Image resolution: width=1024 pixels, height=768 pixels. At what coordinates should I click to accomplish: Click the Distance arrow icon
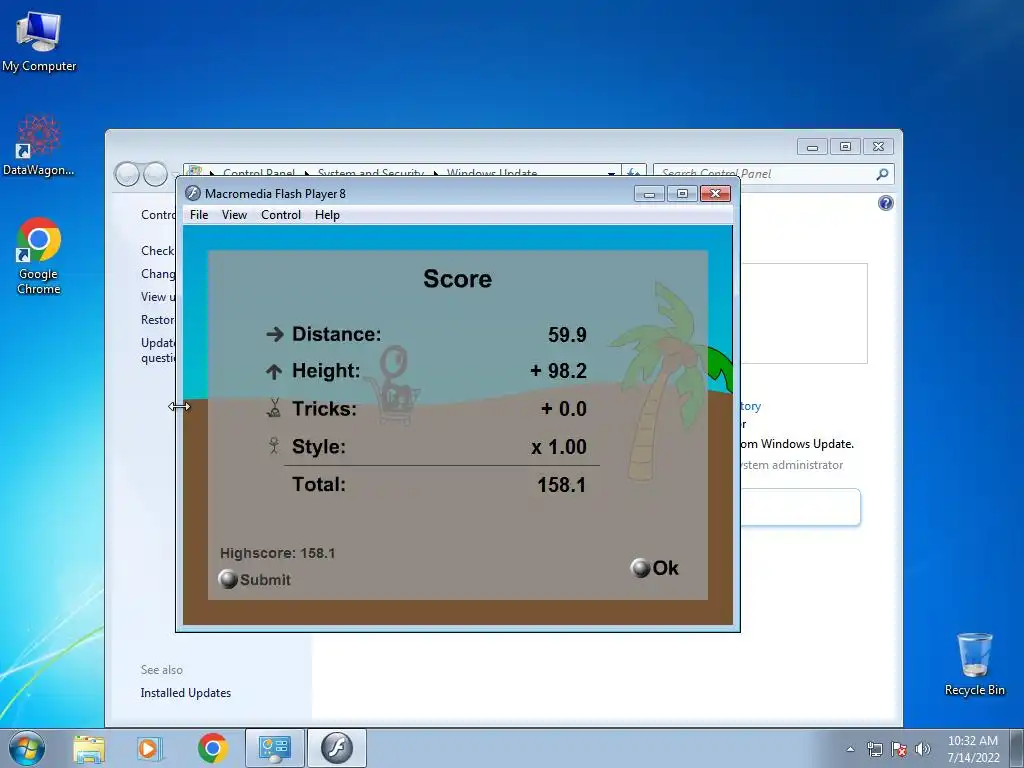point(275,334)
